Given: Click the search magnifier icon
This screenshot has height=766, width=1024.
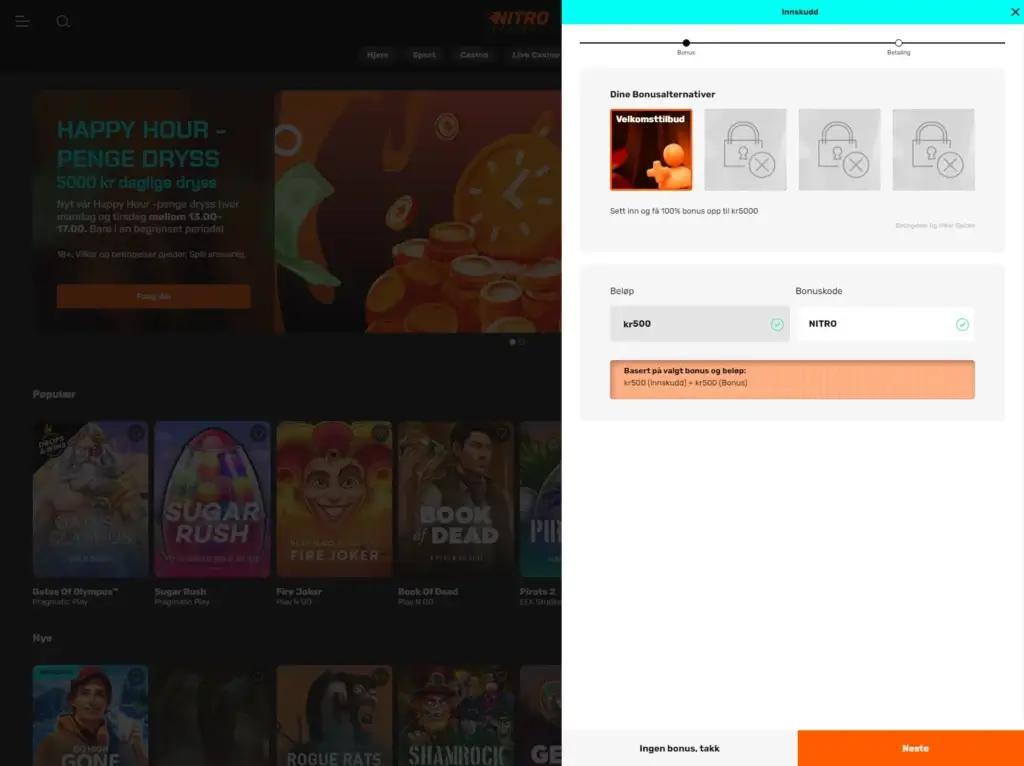Looking at the screenshot, I should point(63,22).
